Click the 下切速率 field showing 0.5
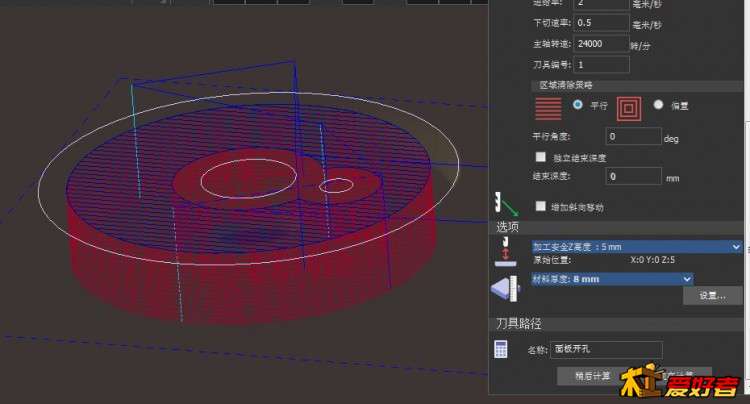 (601, 23)
